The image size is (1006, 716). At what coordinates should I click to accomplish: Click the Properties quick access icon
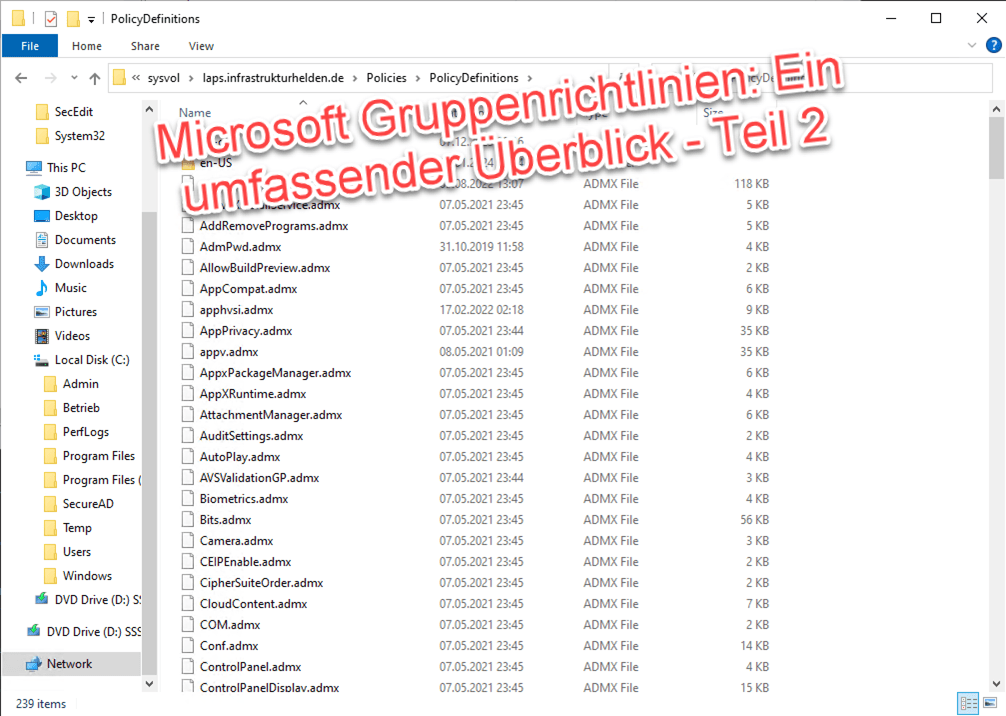[x=51, y=19]
